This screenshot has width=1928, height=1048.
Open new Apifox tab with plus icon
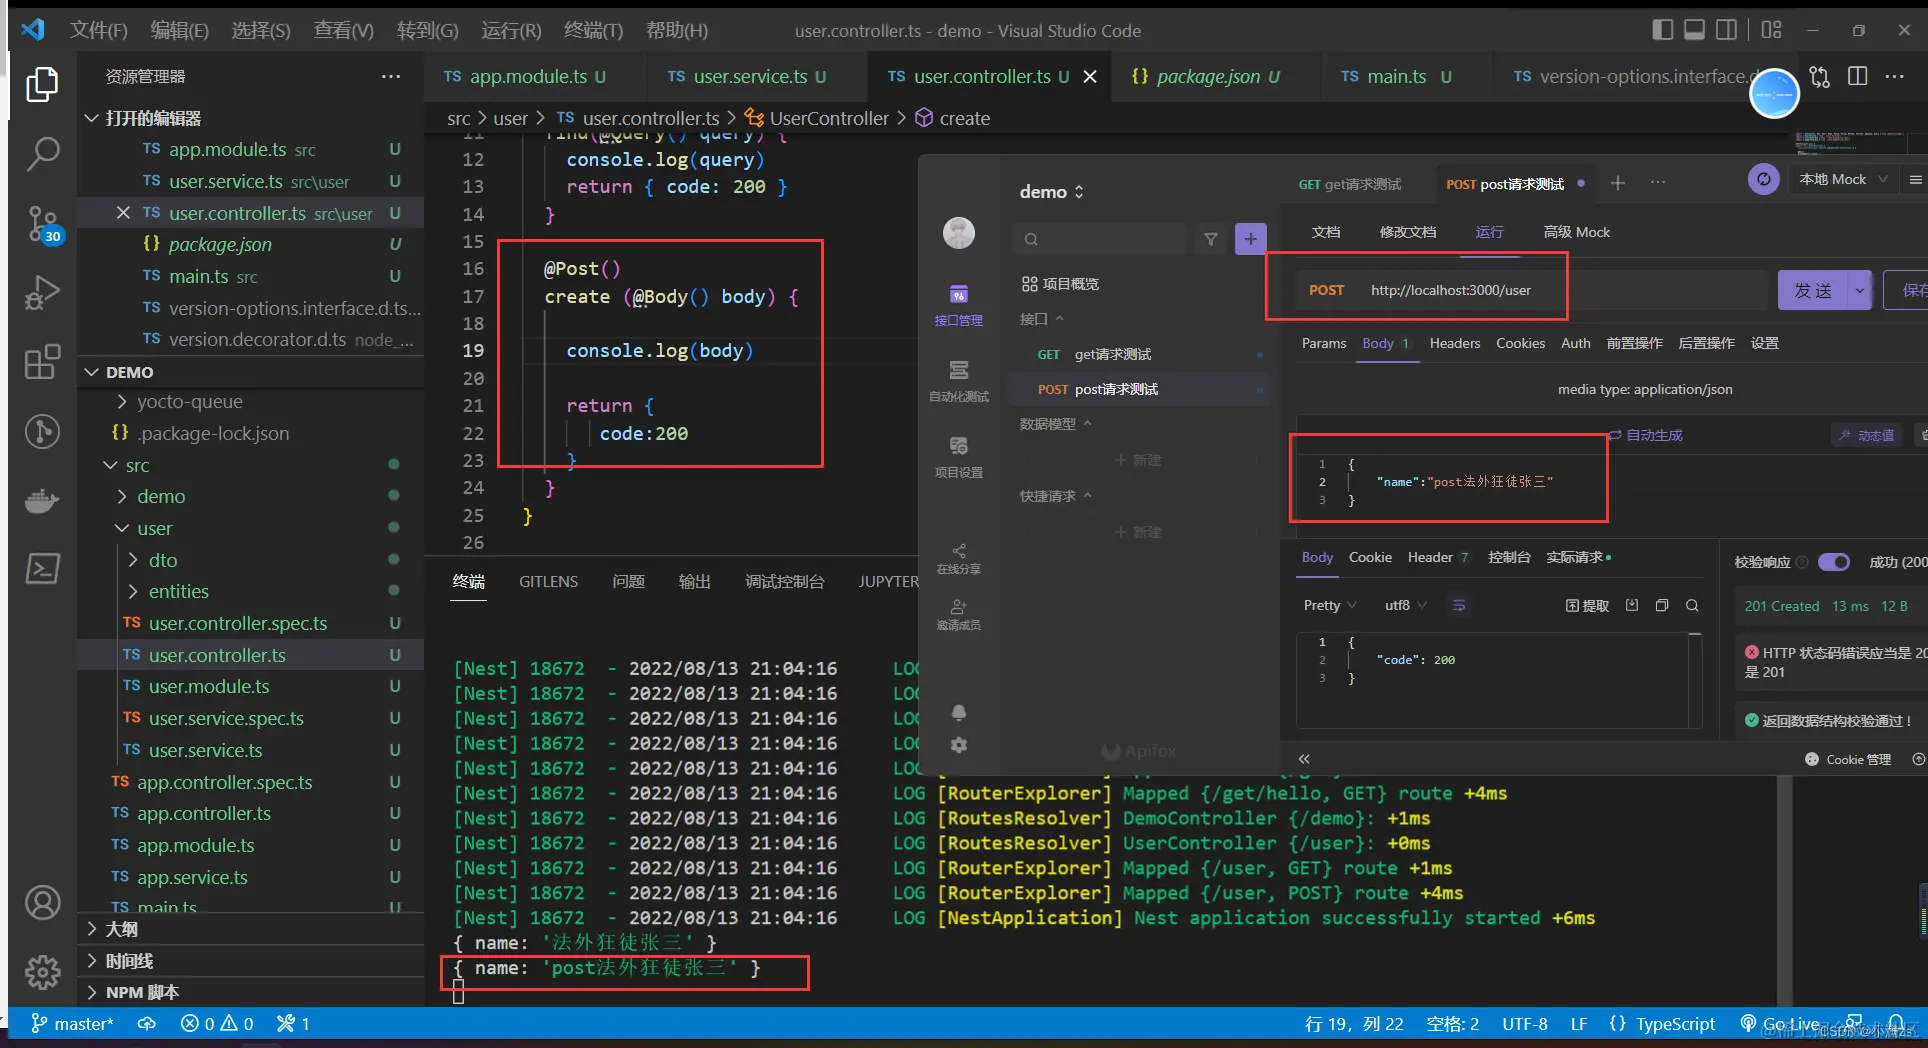tap(1618, 182)
